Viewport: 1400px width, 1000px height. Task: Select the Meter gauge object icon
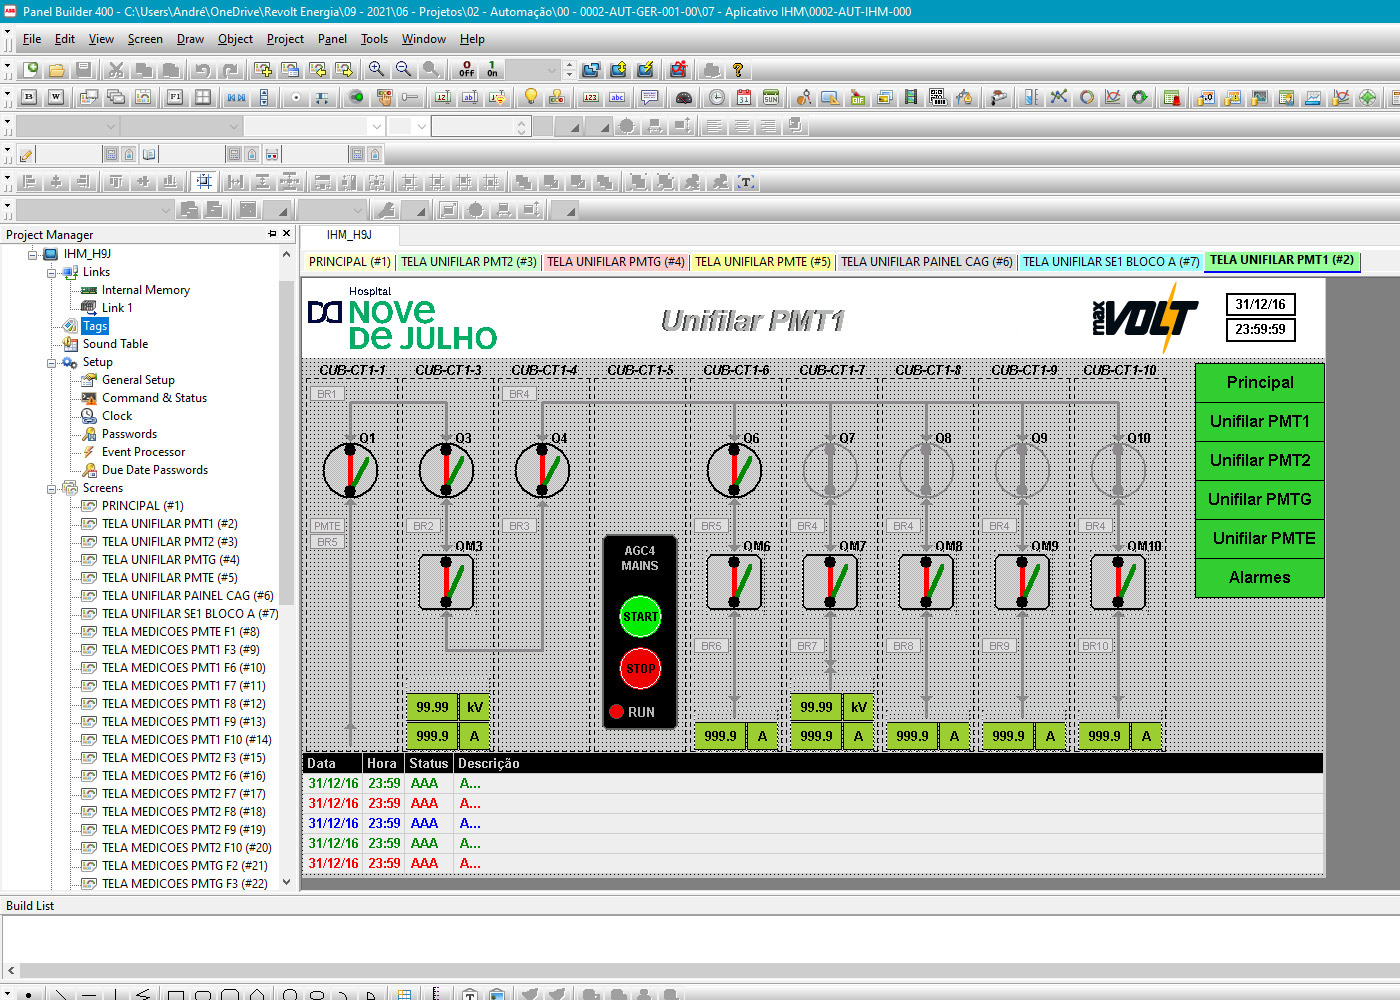[x=684, y=98]
